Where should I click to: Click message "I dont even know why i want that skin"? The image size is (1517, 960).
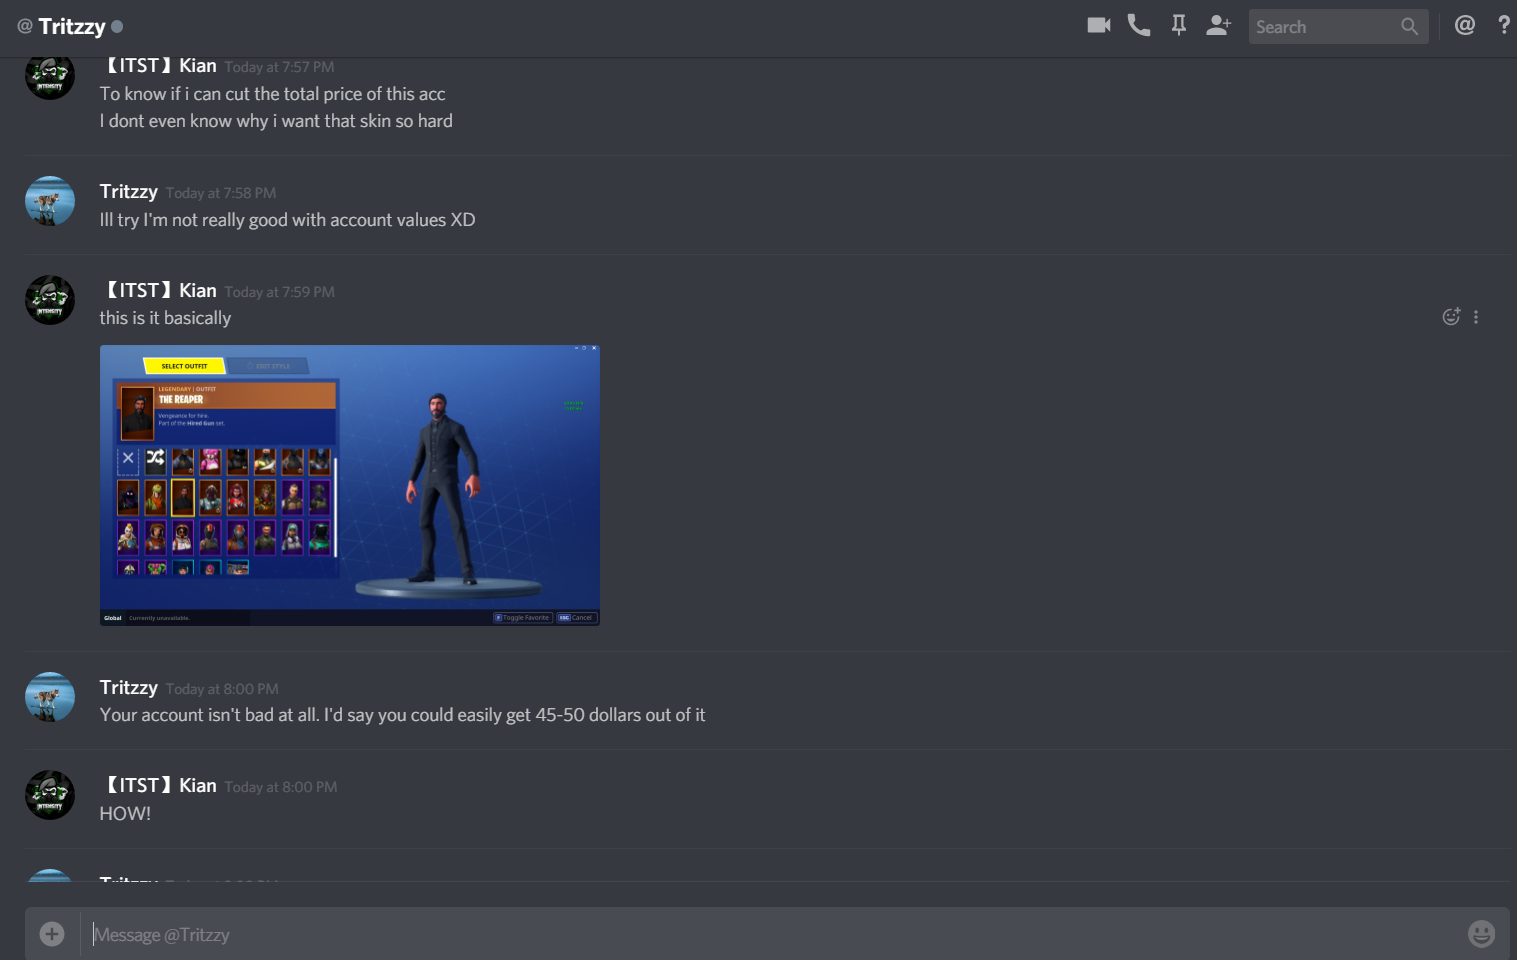276,121
